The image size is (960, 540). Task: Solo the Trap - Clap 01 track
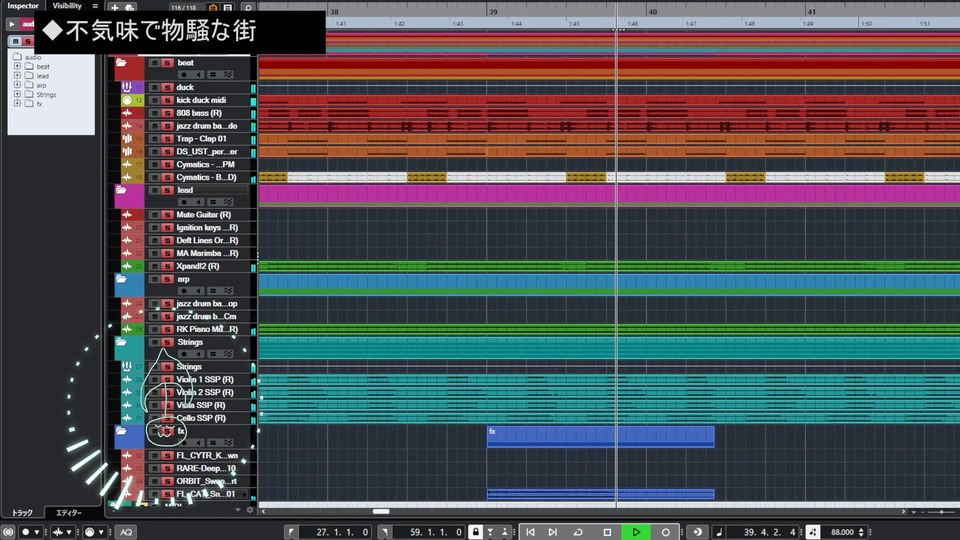click(x=168, y=139)
